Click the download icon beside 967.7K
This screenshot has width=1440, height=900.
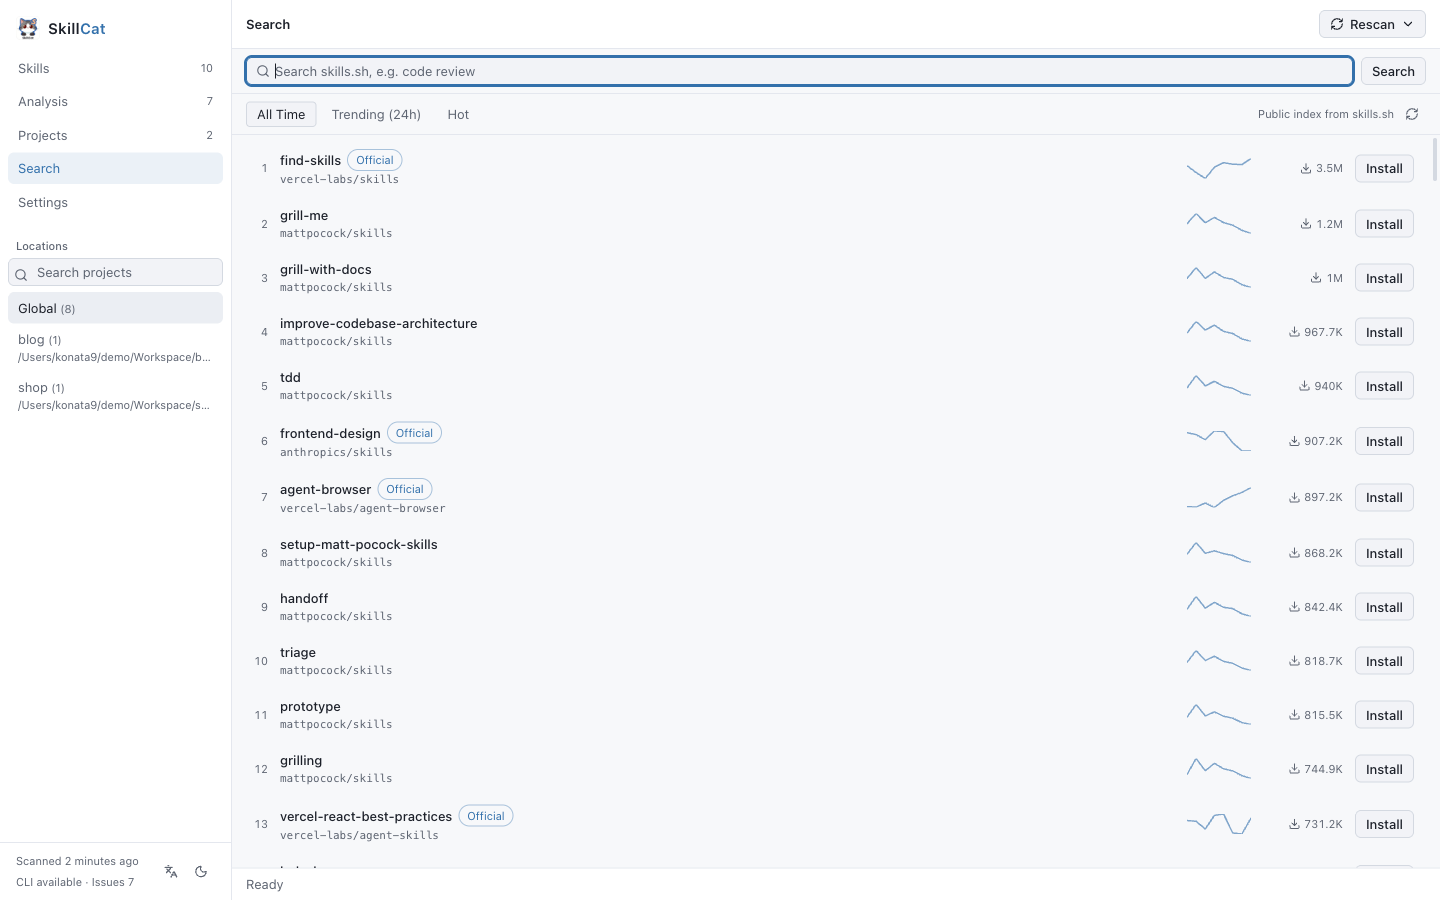1294,332
